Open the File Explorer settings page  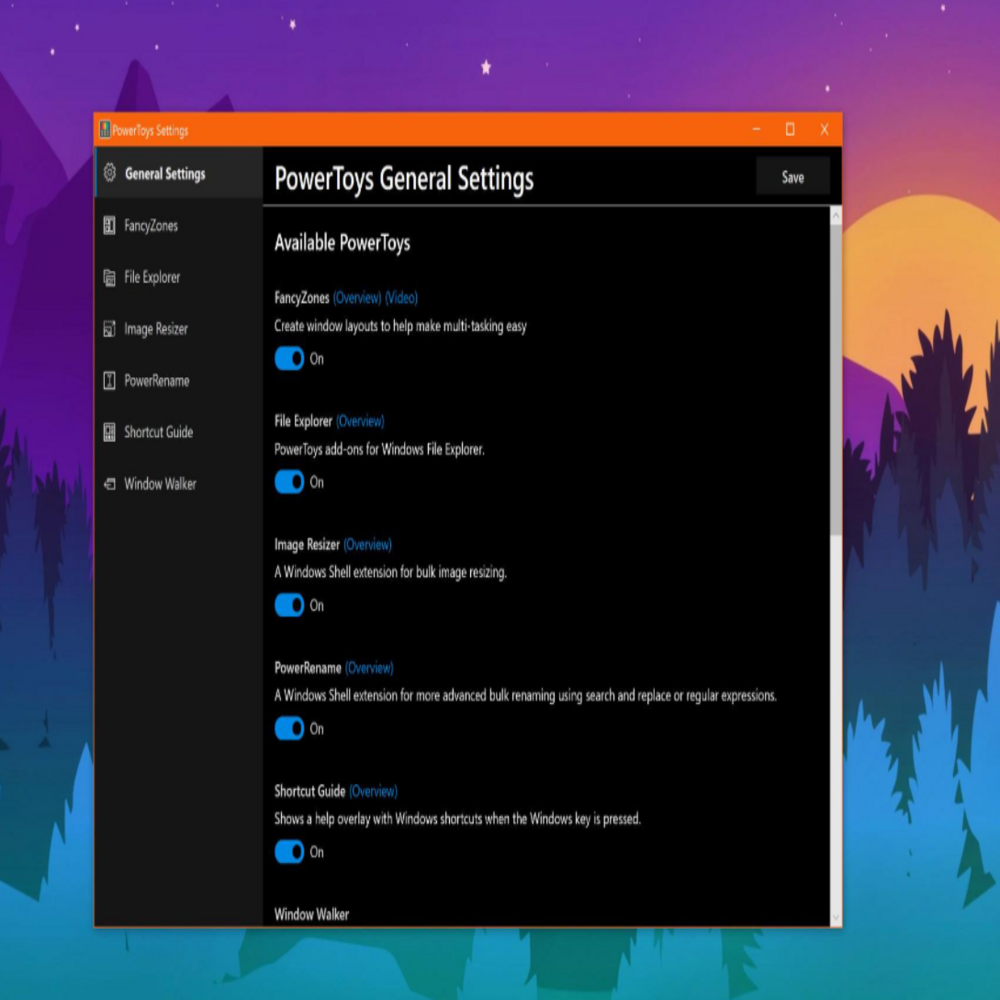tap(179, 277)
